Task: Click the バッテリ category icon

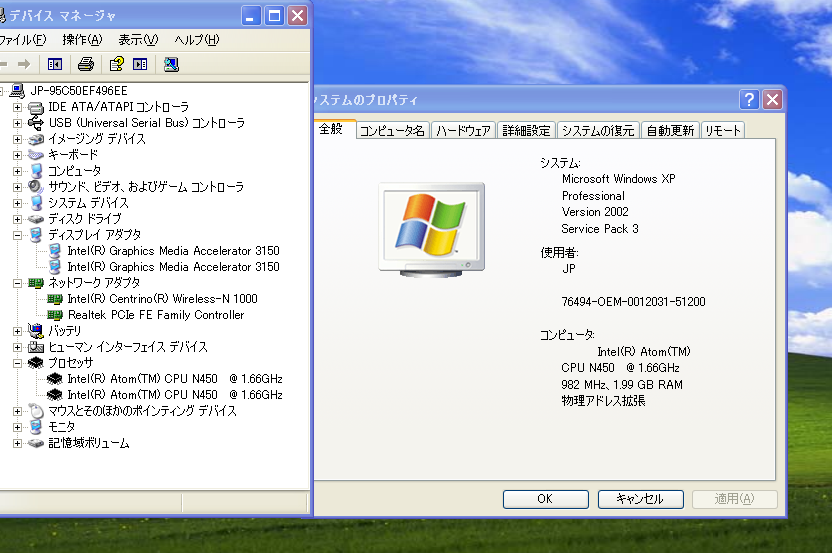Action: (36, 331)
